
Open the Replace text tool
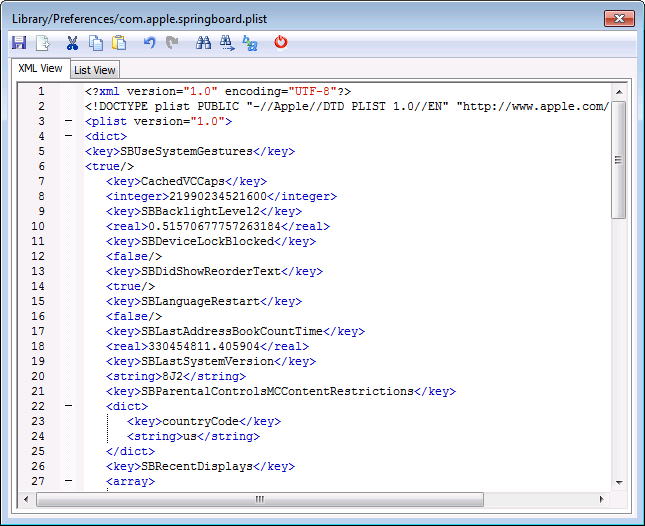250,43
